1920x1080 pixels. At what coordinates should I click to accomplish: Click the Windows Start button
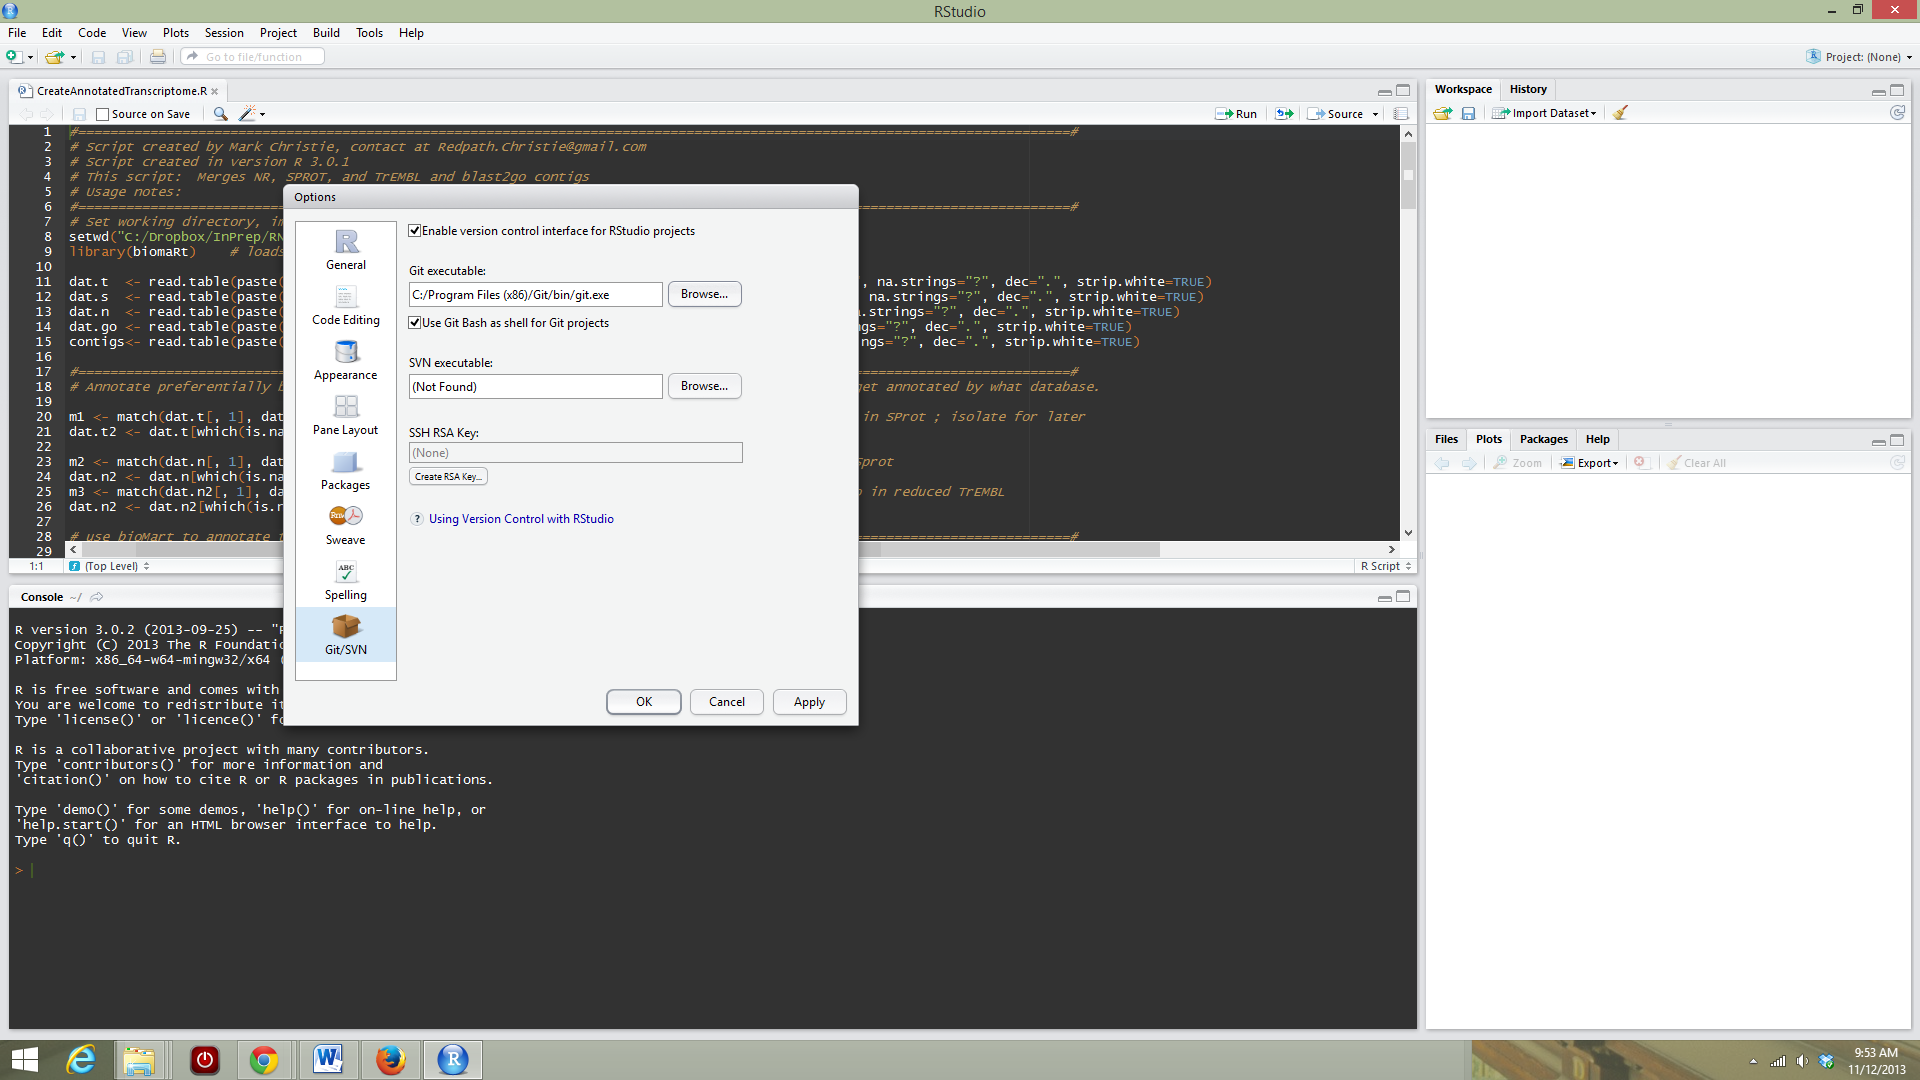[24, 1060]
